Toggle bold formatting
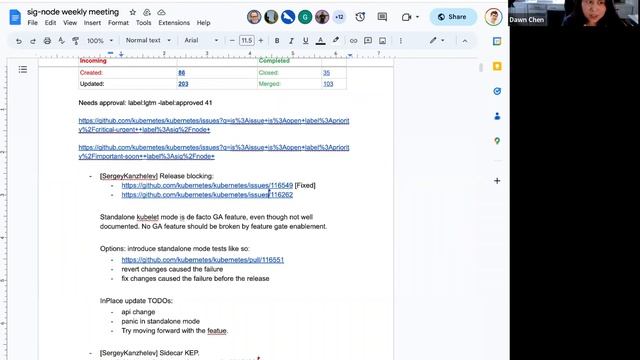 click(x=277, y=41)
